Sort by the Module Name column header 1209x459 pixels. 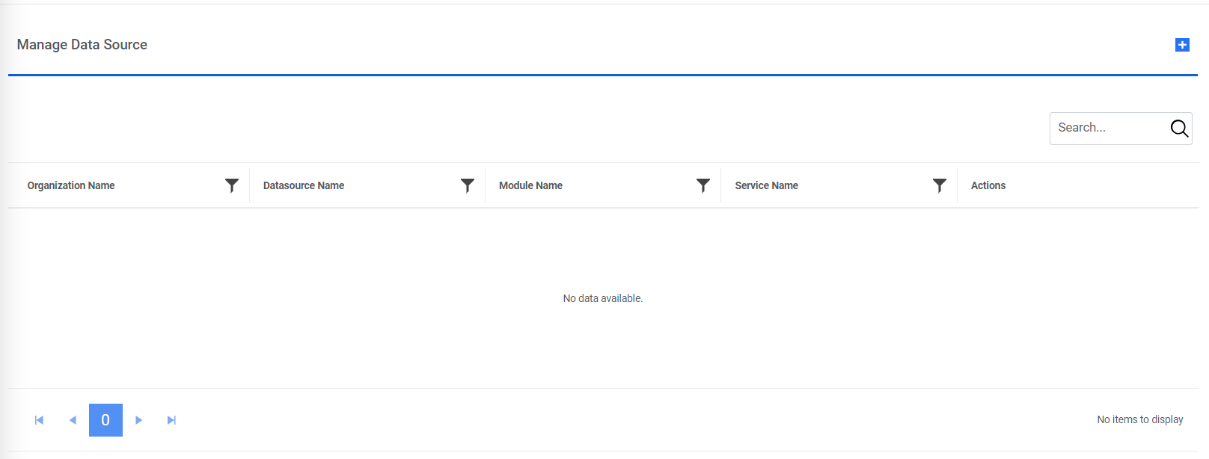tap(530, 185)
